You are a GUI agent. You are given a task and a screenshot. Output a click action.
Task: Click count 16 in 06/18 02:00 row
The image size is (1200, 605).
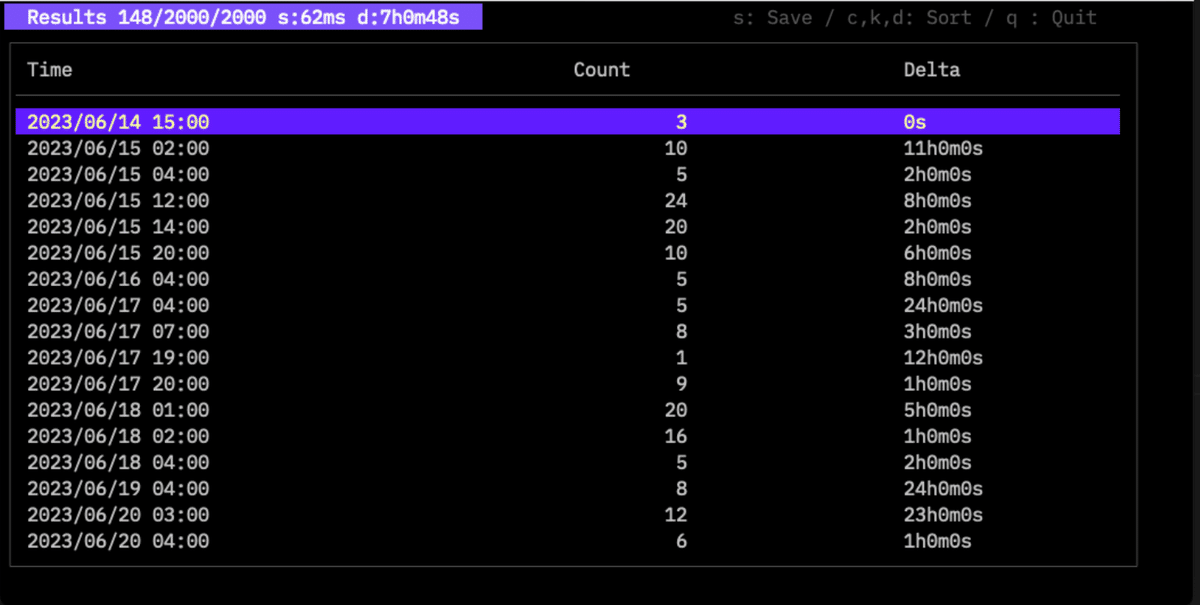(x=676, y=436)
